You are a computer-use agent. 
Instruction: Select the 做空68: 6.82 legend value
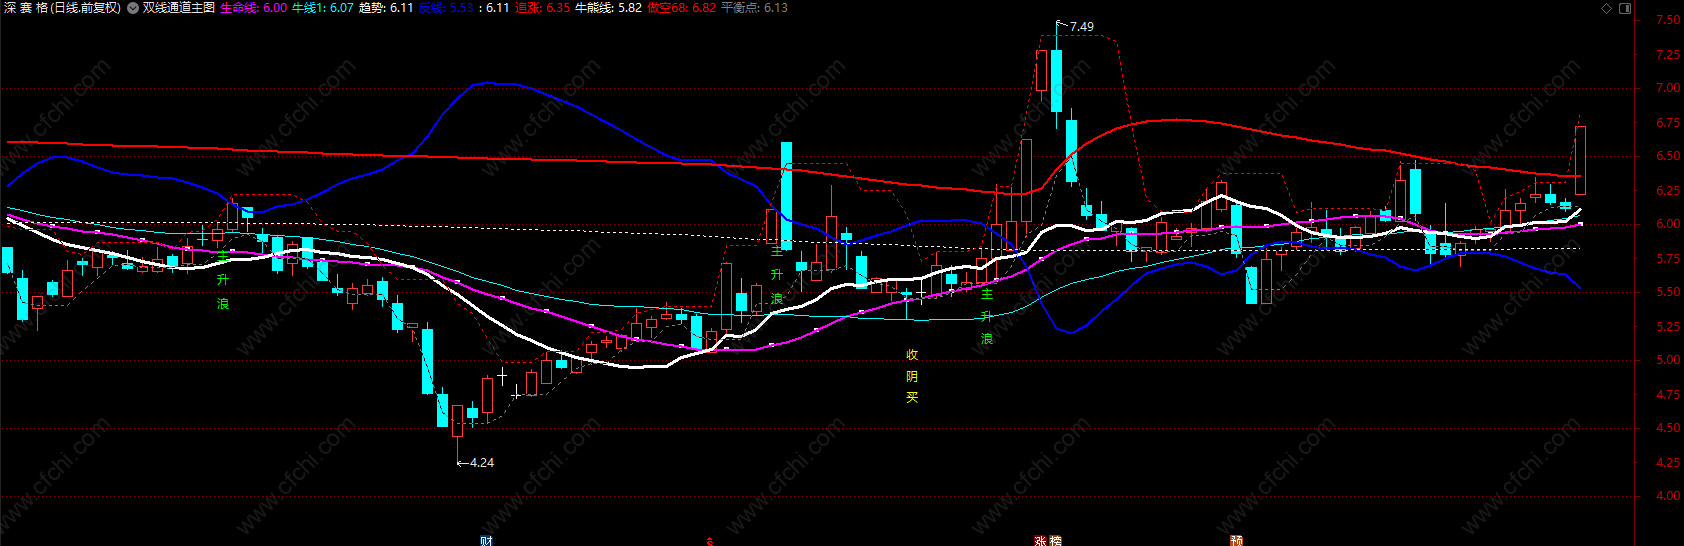click(x=681, y=8)
